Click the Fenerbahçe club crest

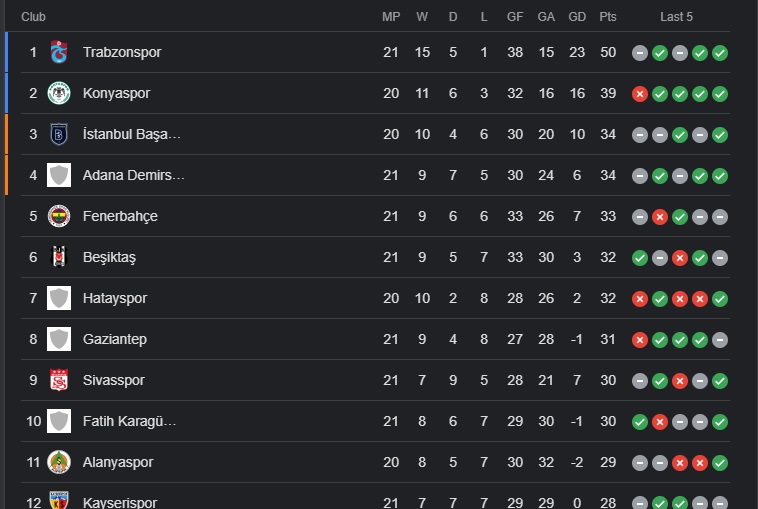pos(59,216)
